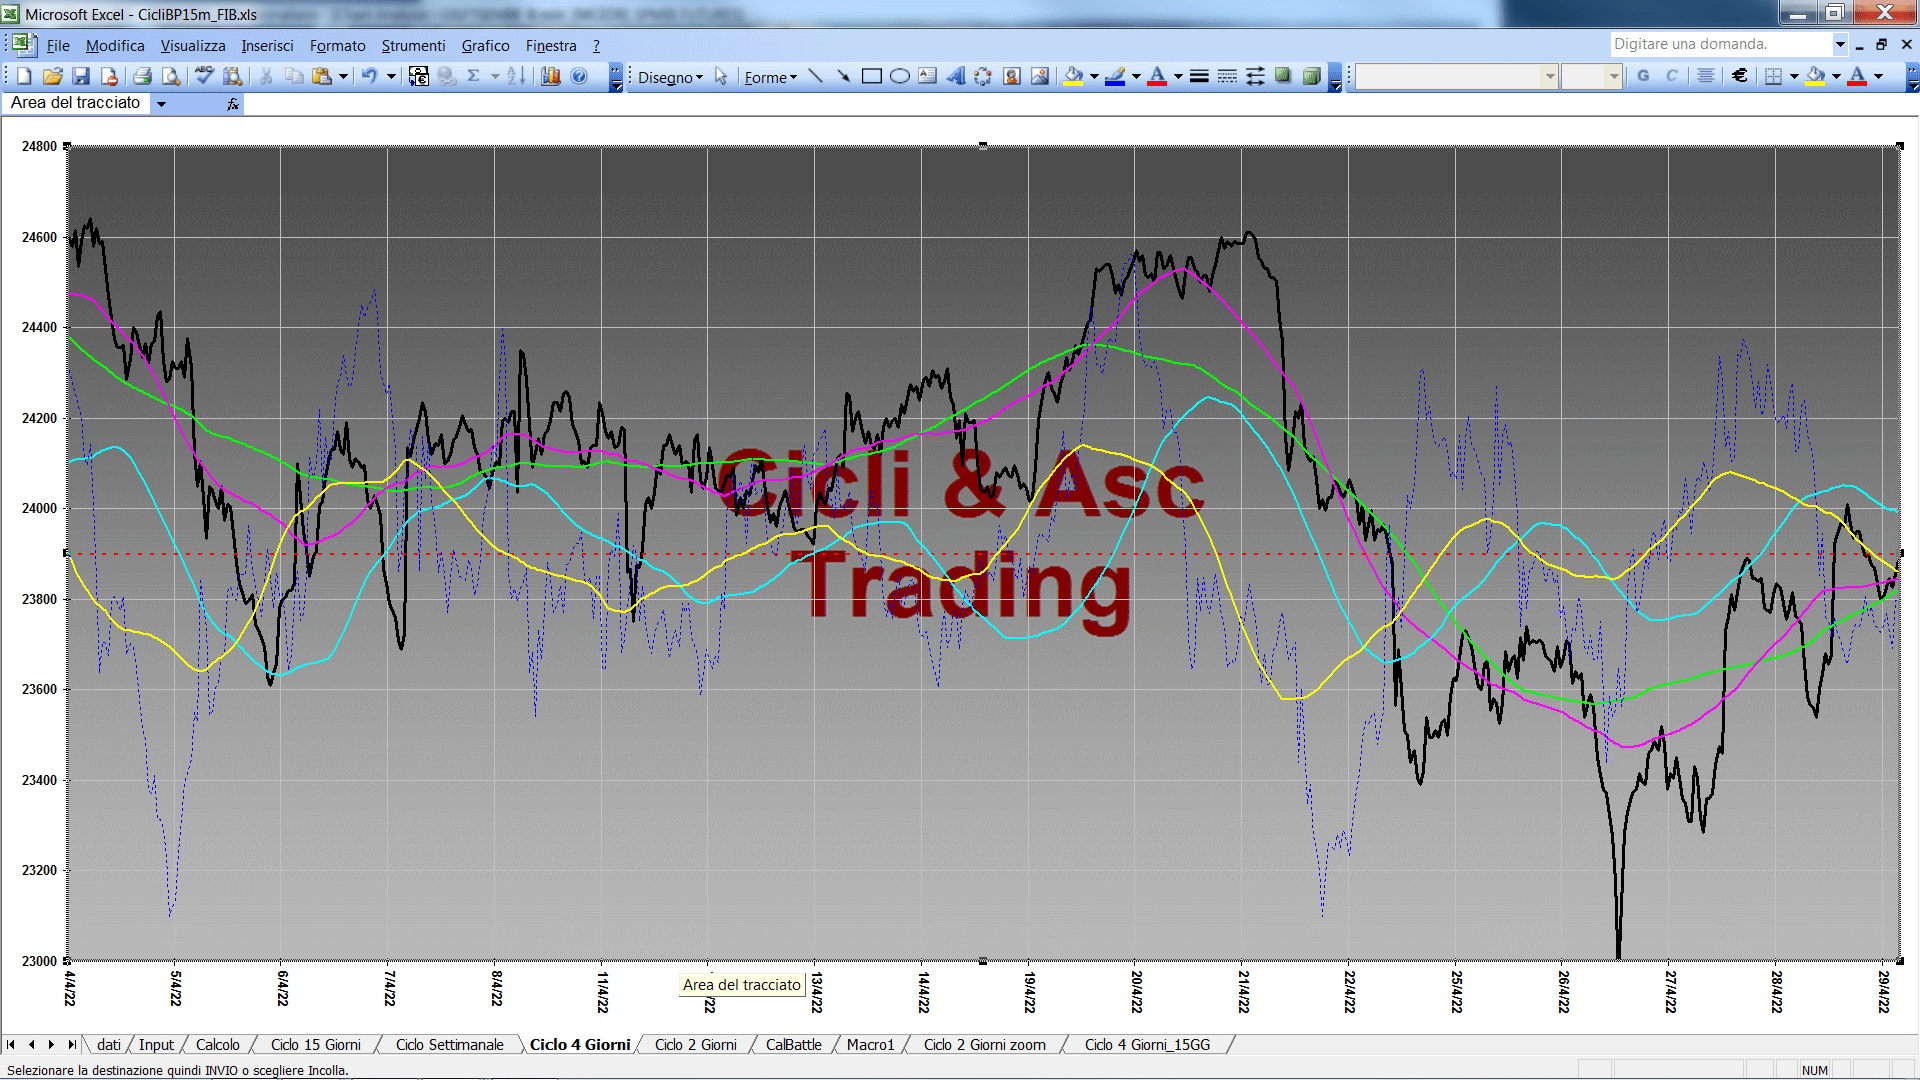Open the Strumenti menu
This screenshot has width=1920, height=1080.
413,46
